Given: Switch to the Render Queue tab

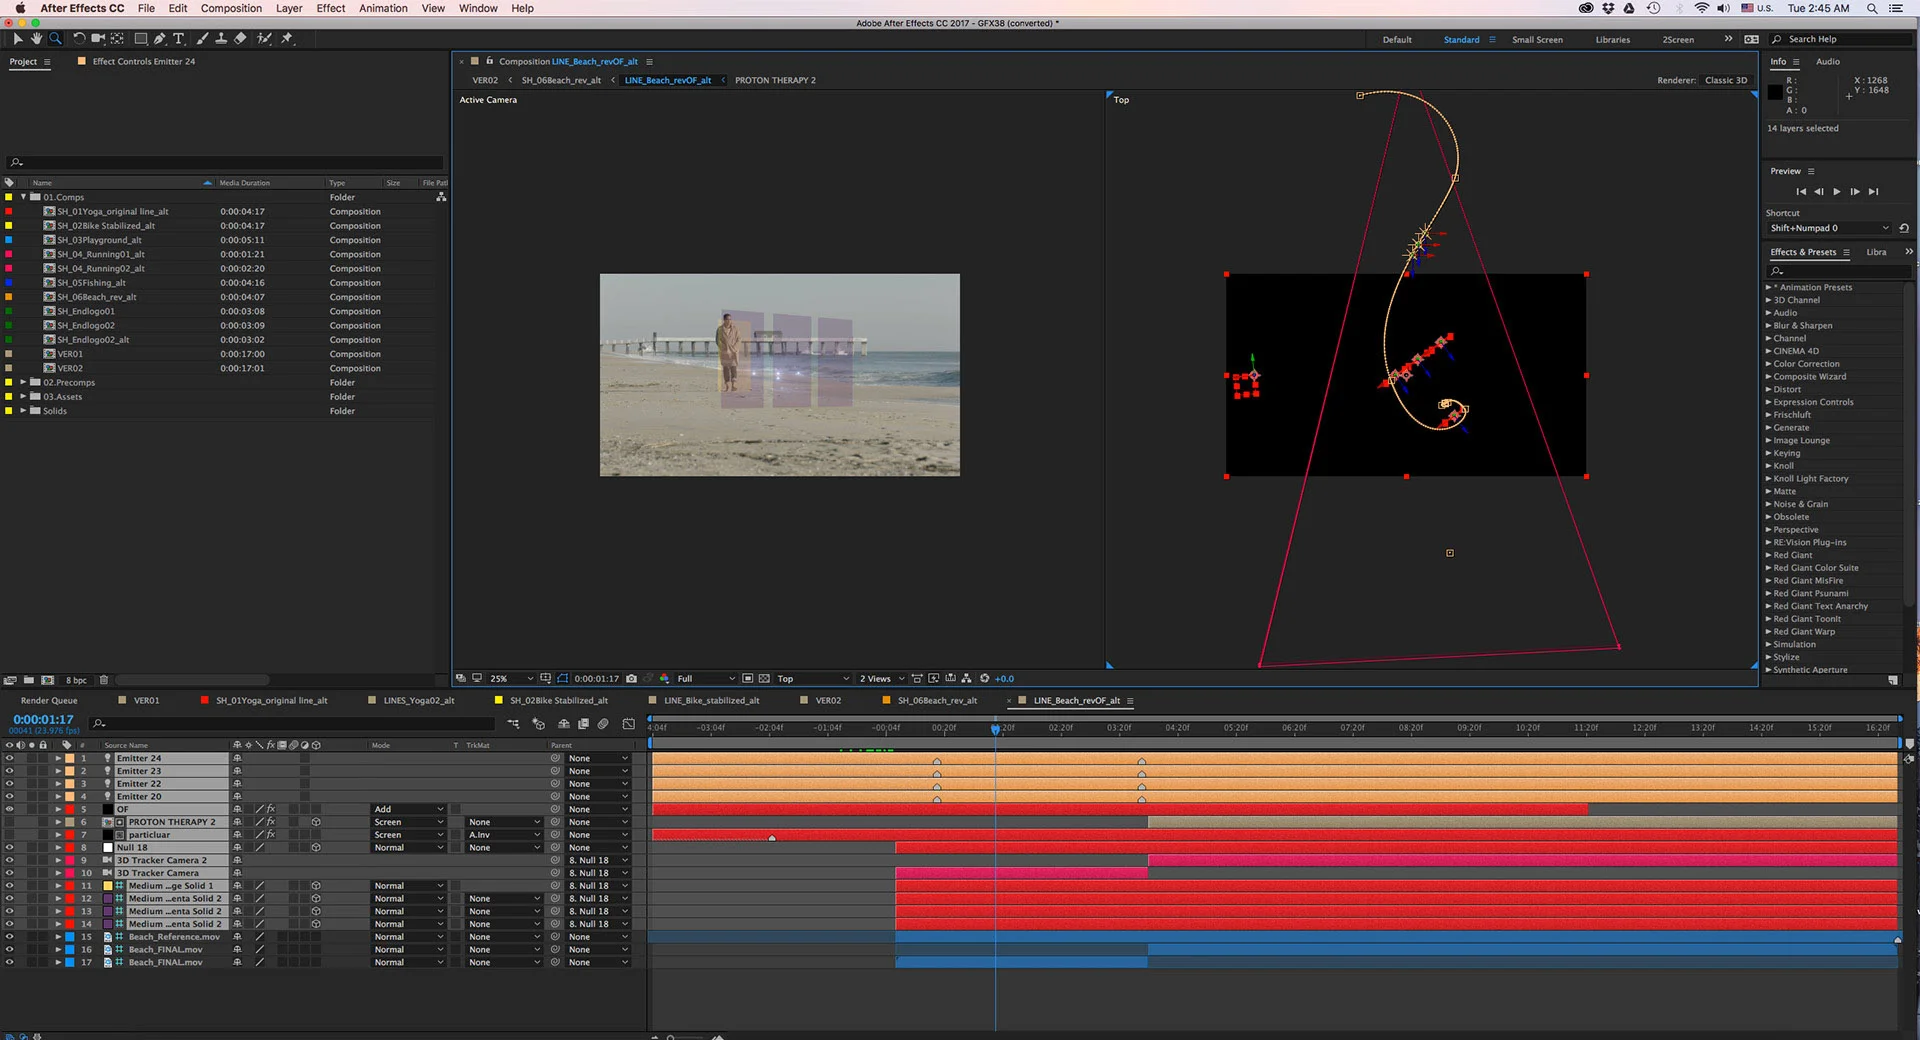Looking at the screenshot, I should 49,701.
